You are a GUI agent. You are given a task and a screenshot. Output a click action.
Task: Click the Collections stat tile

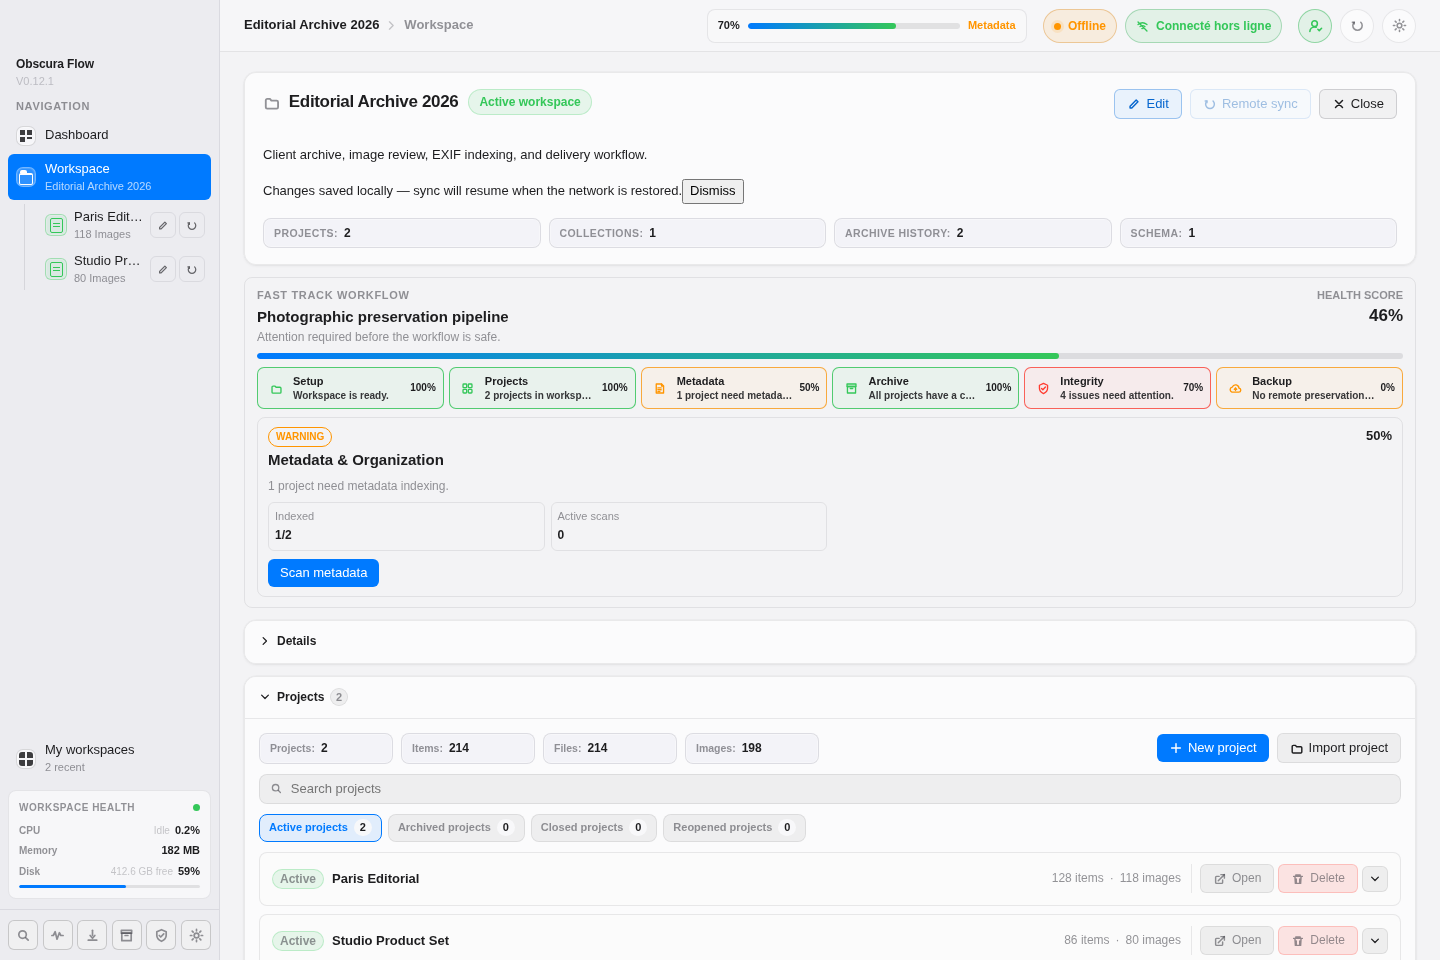pyautogui.click(x=687, y=233)
